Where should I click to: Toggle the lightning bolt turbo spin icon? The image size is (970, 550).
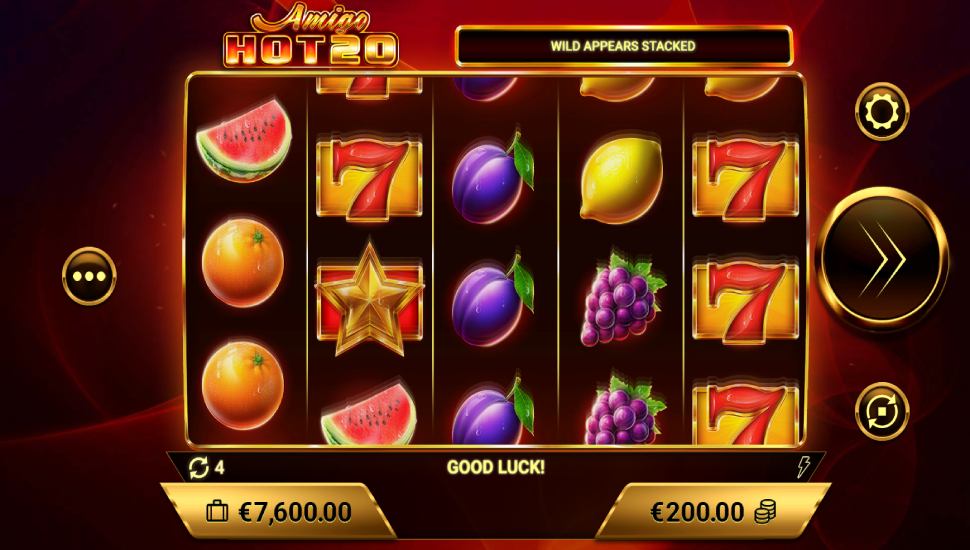click(x=803, y=467)
